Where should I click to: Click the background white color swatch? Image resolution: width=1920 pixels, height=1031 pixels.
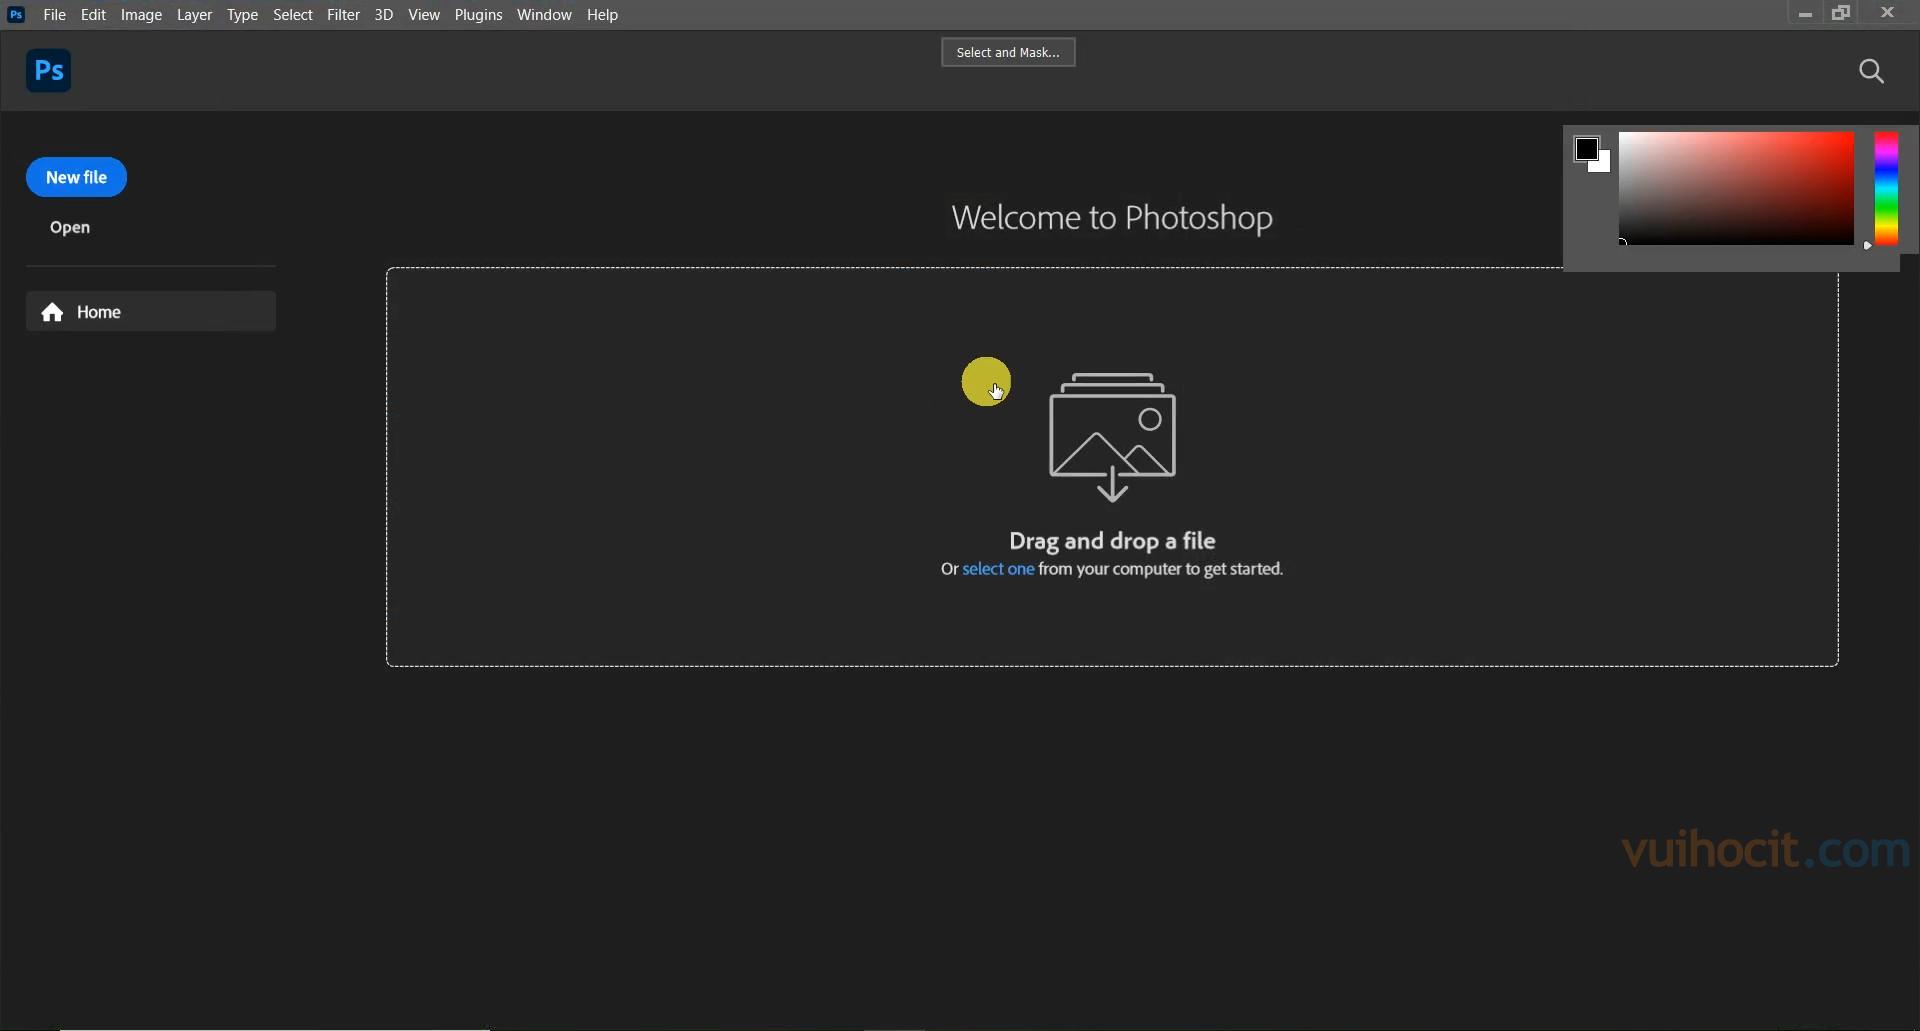[x=1603, y=165]
